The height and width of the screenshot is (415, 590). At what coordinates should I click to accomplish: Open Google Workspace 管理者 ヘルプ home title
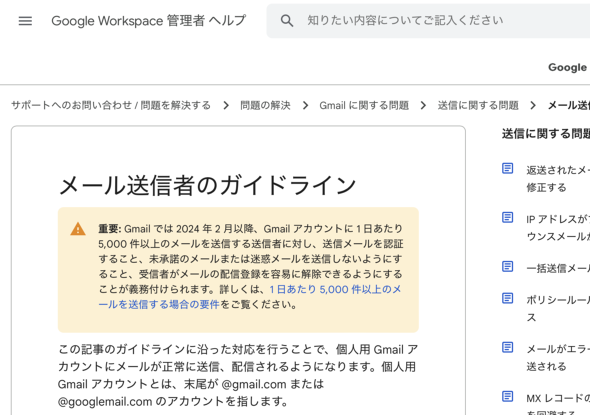pyautogui.click(x=149, y=21)
